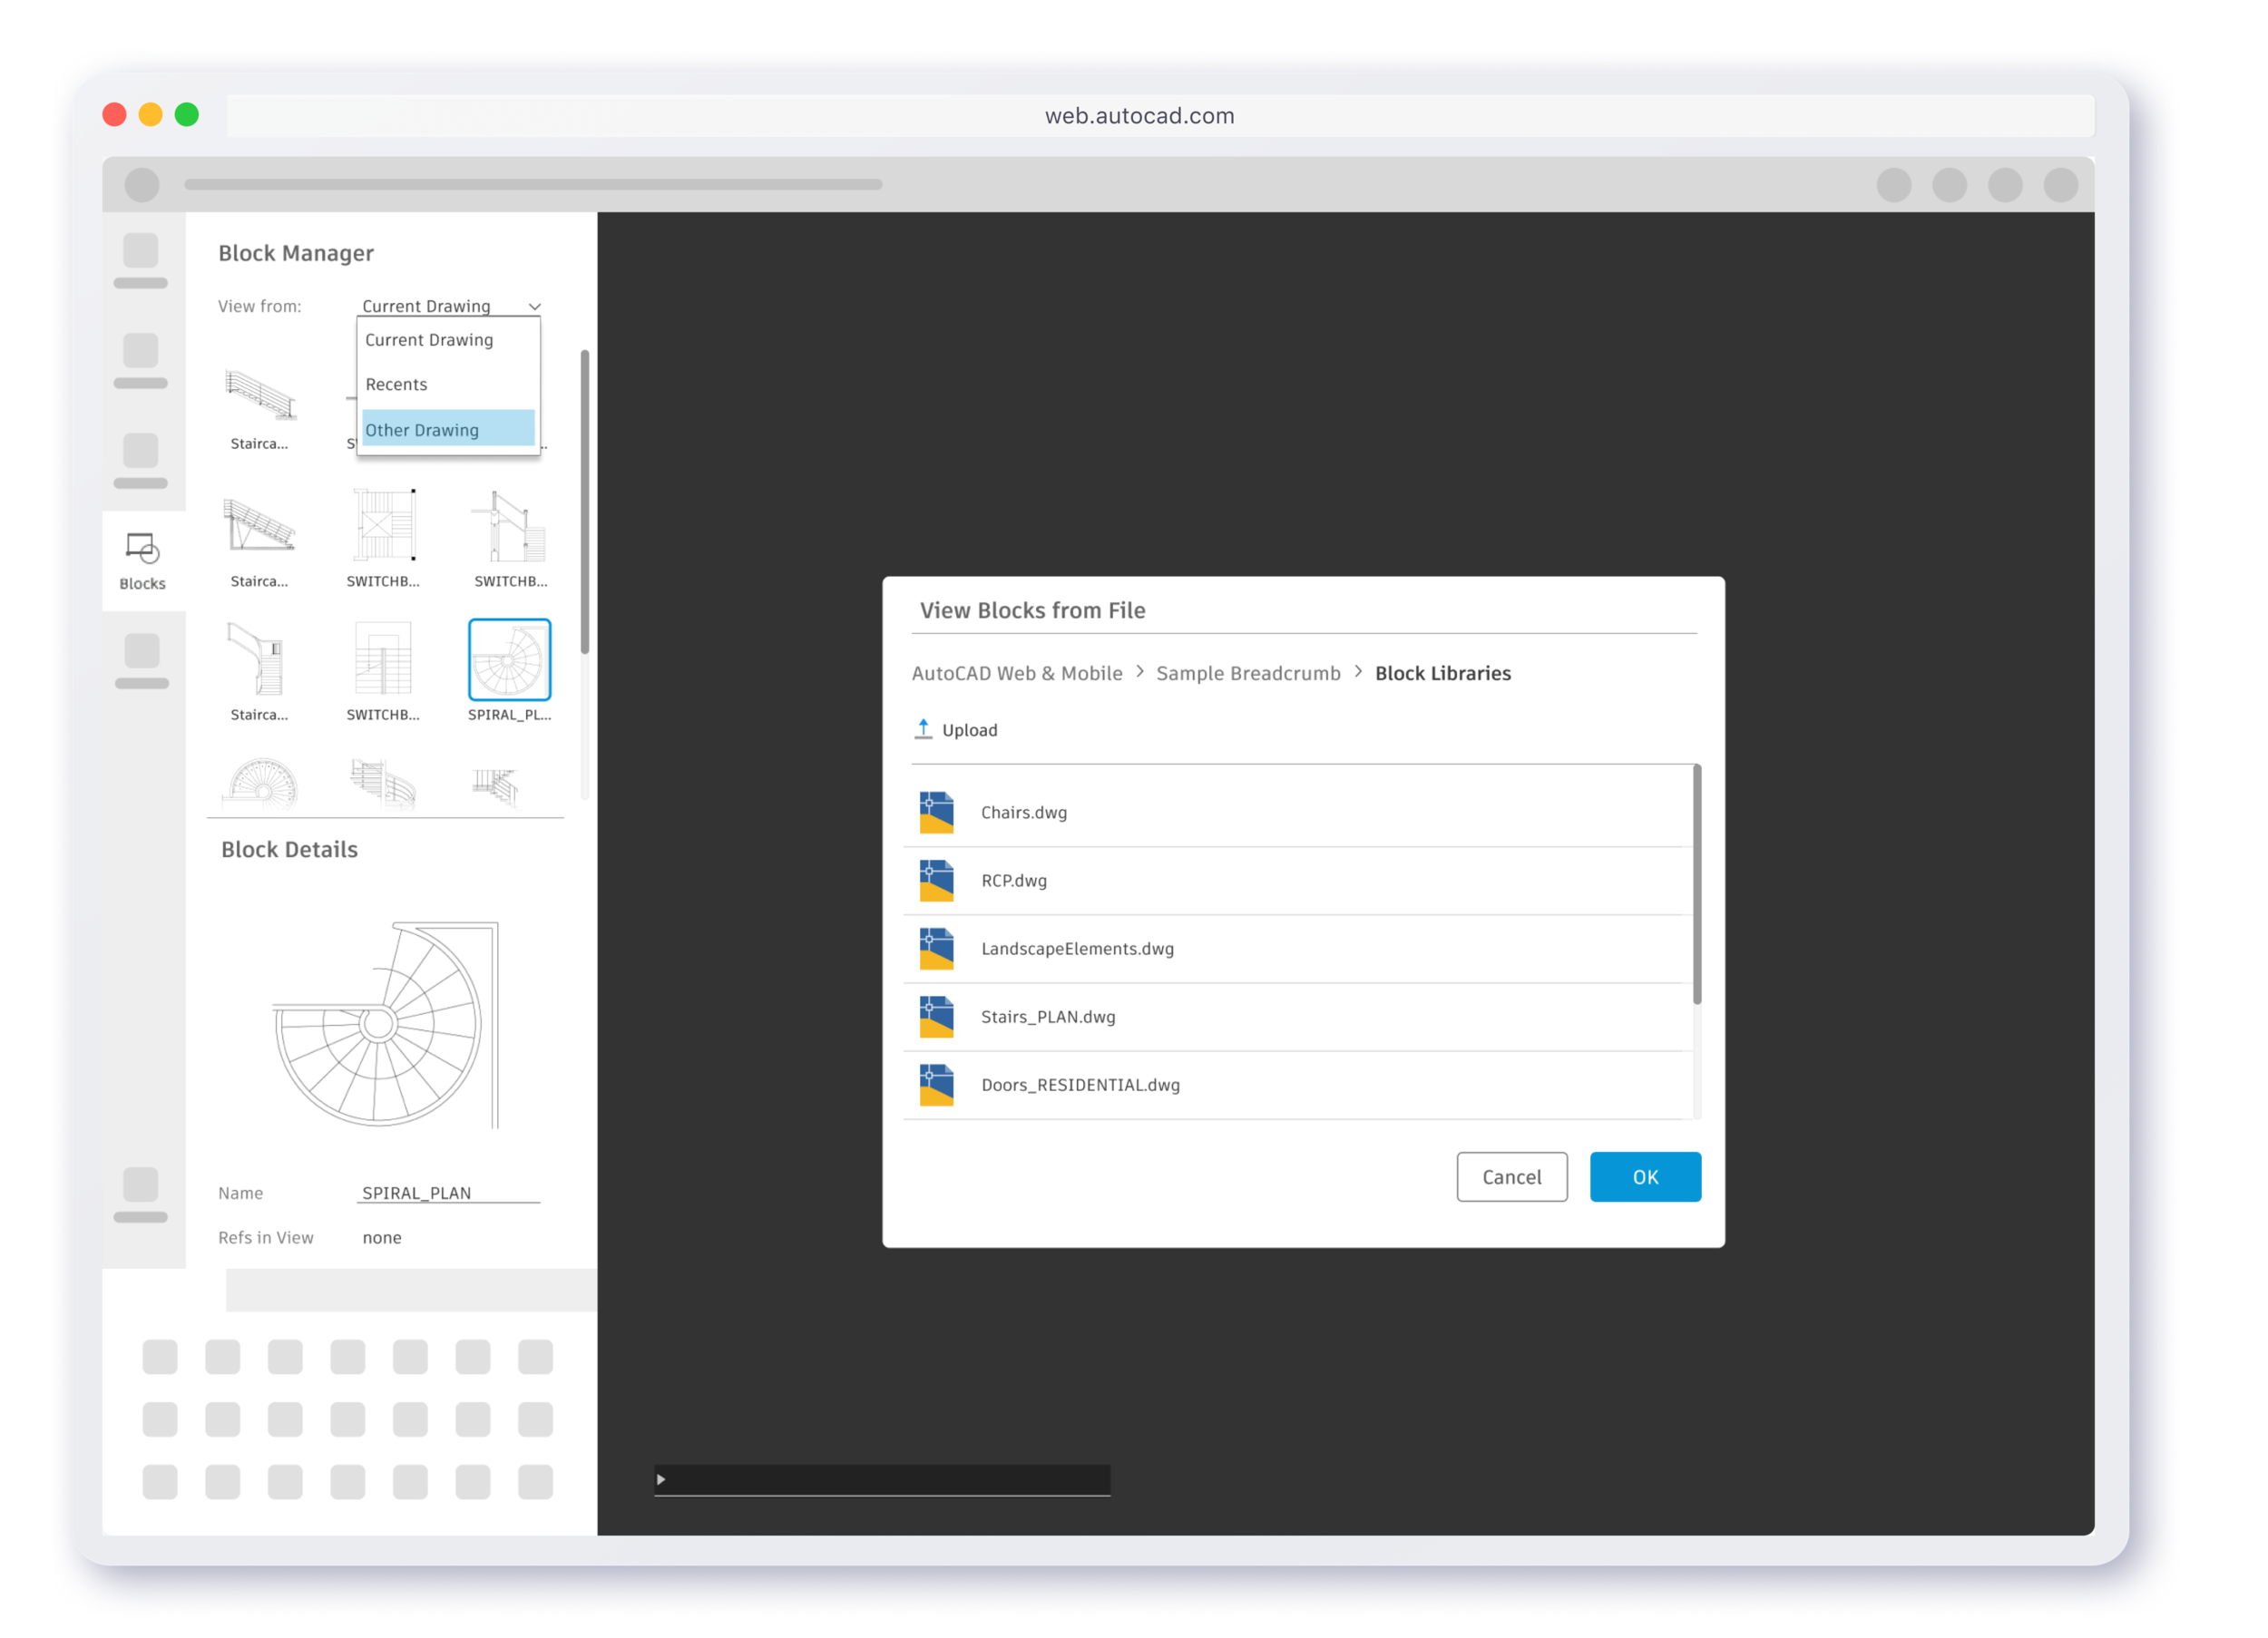The width and height of the screenshot is (2268, 1638).
Task: Select the Other Drawing option
Action: (x=422, y=429)
